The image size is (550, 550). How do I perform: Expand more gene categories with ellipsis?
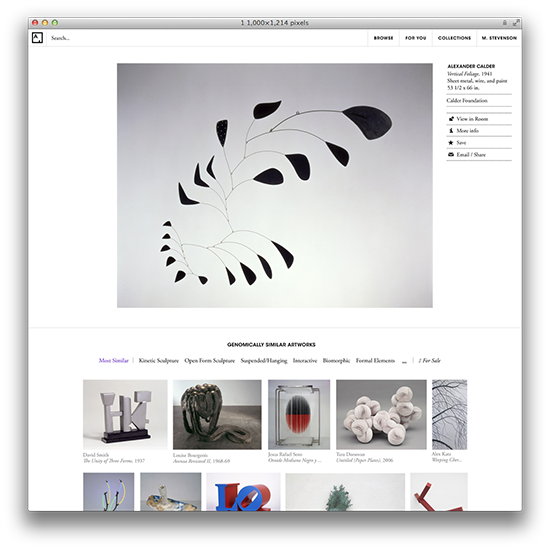coord(404,361)
